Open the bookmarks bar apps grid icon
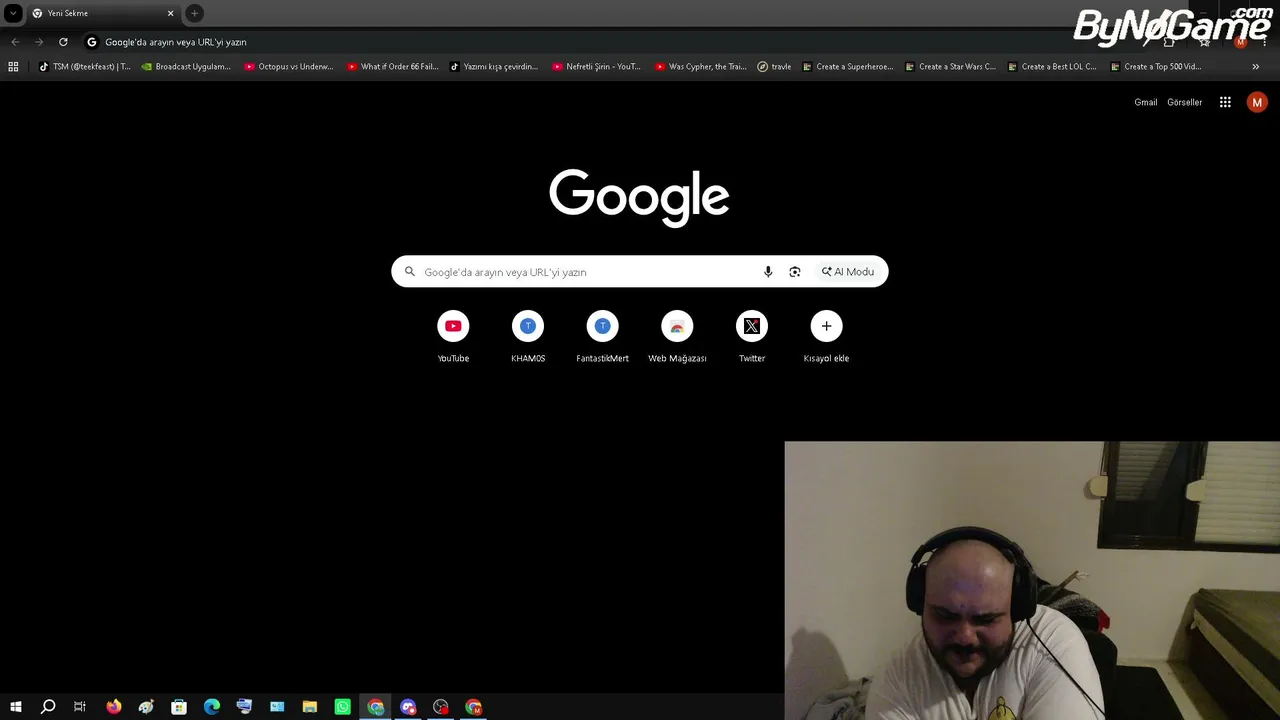 point(13,67)
